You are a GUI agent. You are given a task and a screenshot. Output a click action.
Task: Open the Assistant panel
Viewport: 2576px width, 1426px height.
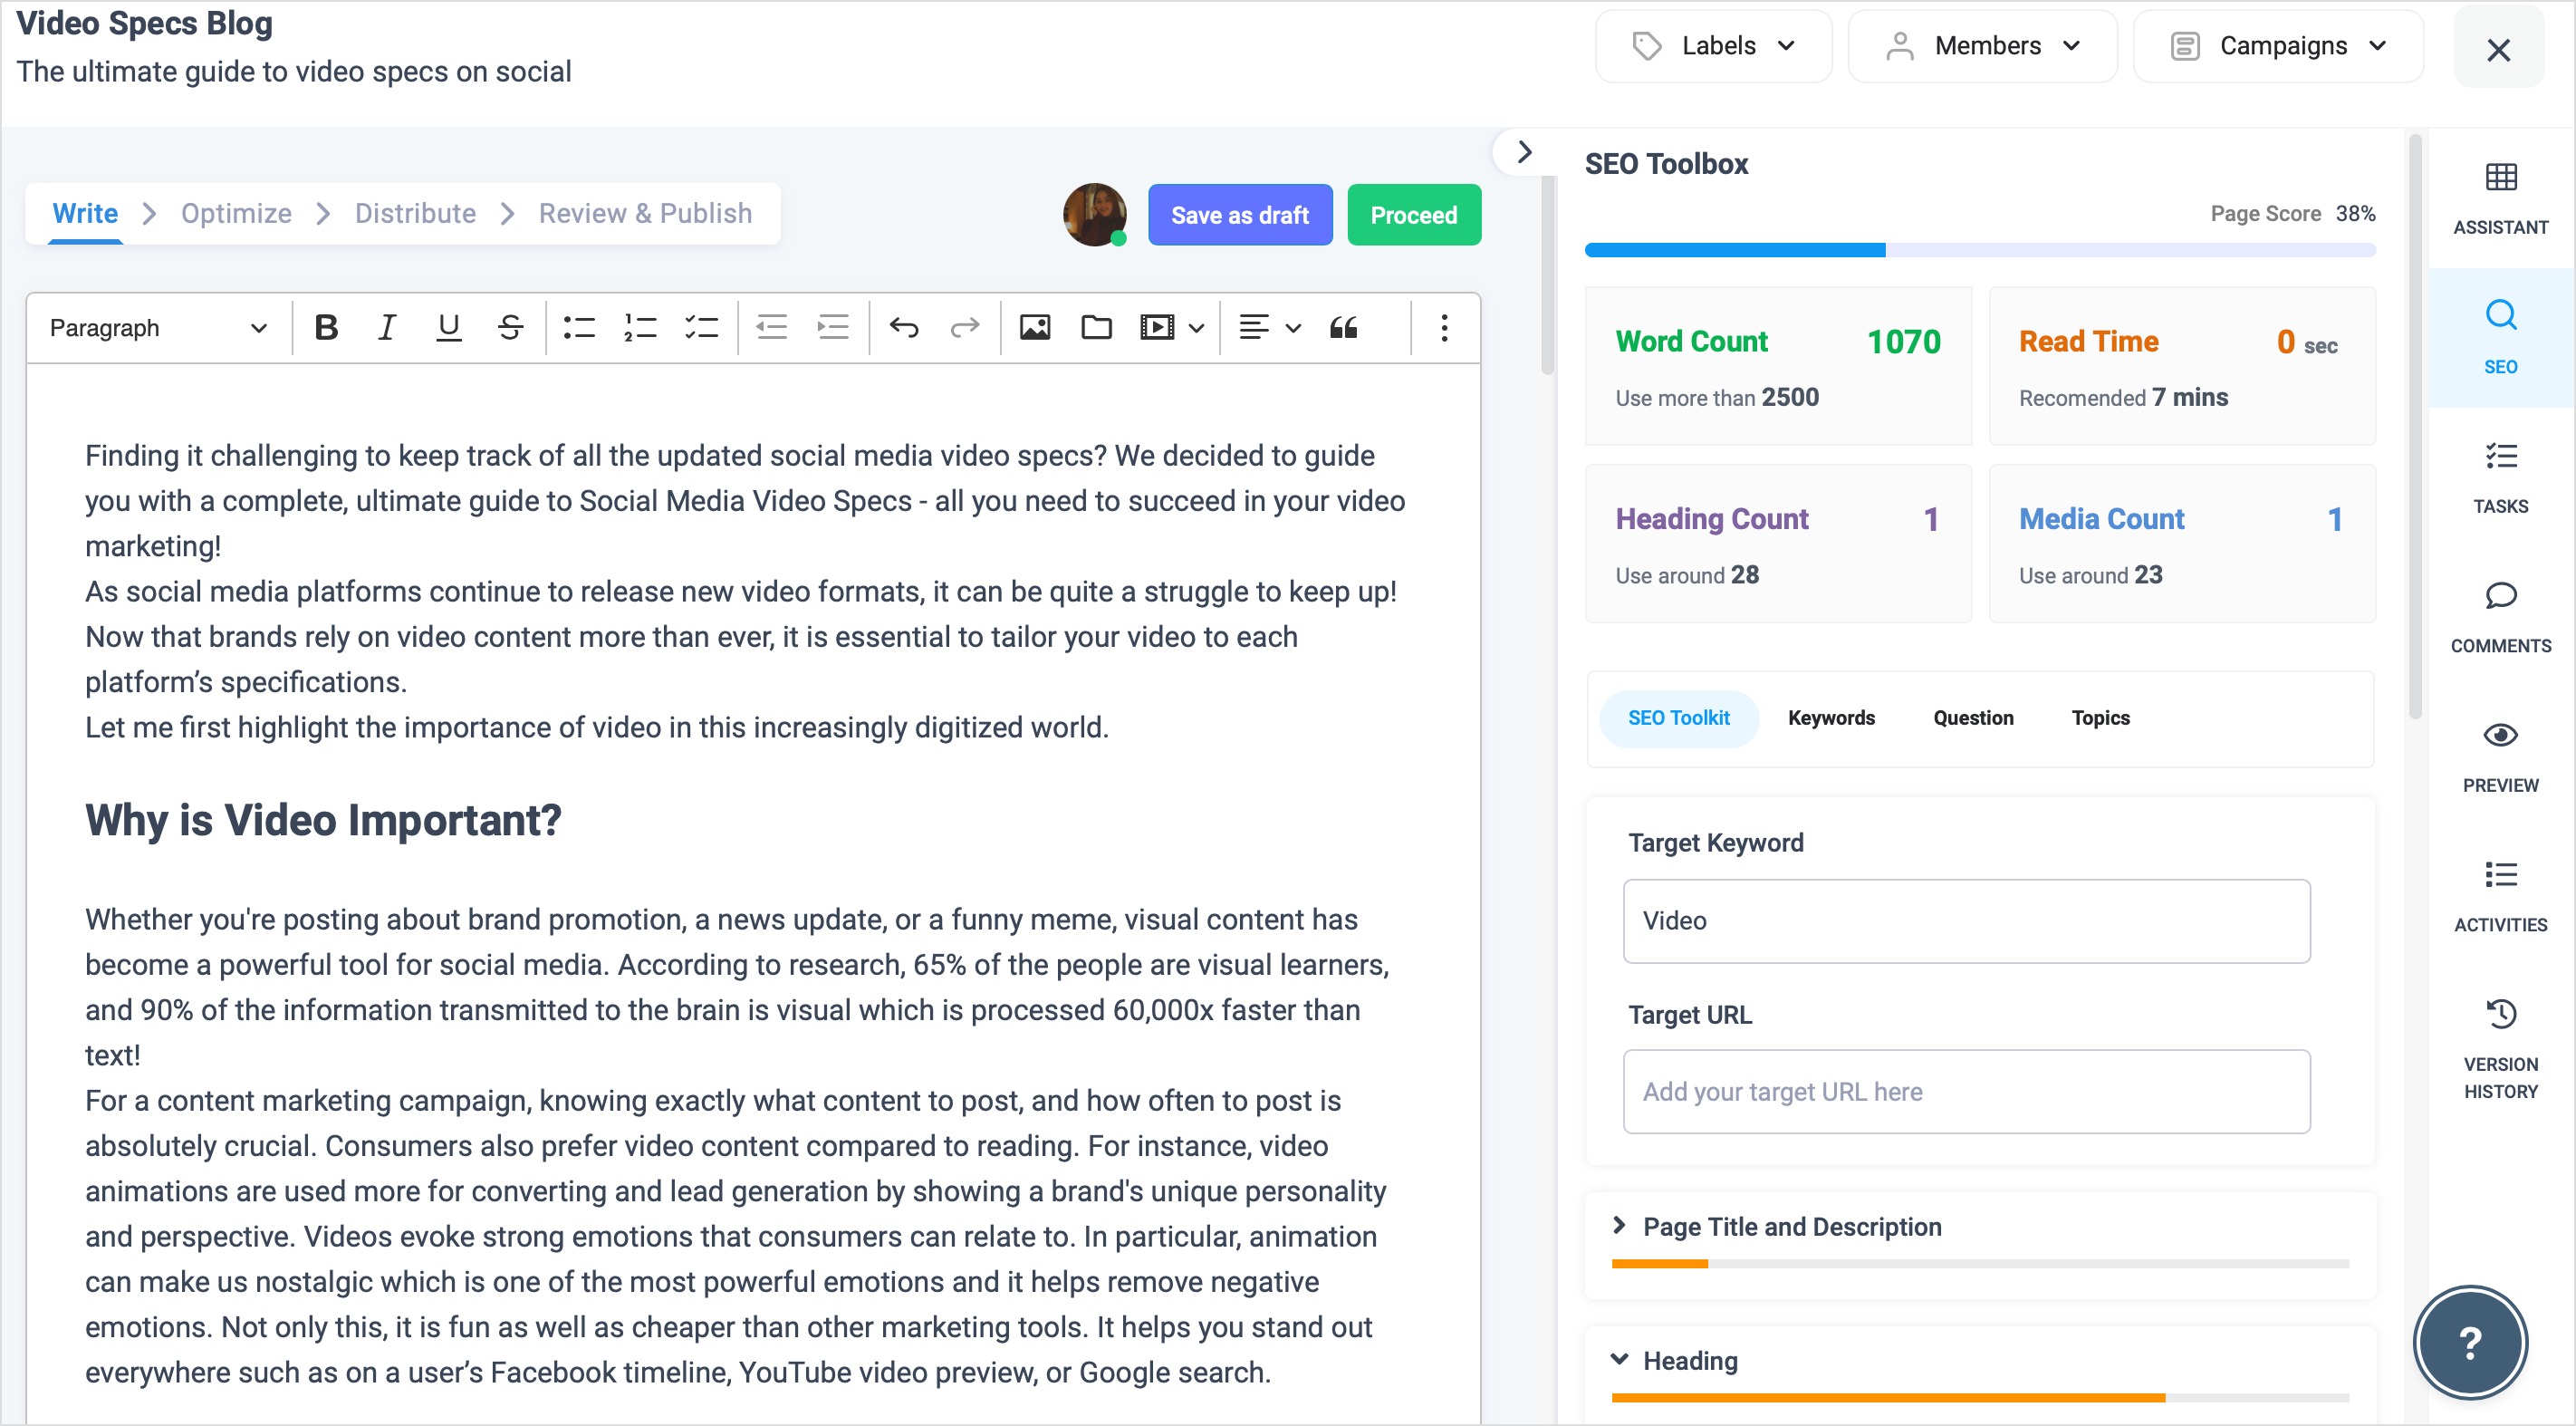coord(2500,199)
